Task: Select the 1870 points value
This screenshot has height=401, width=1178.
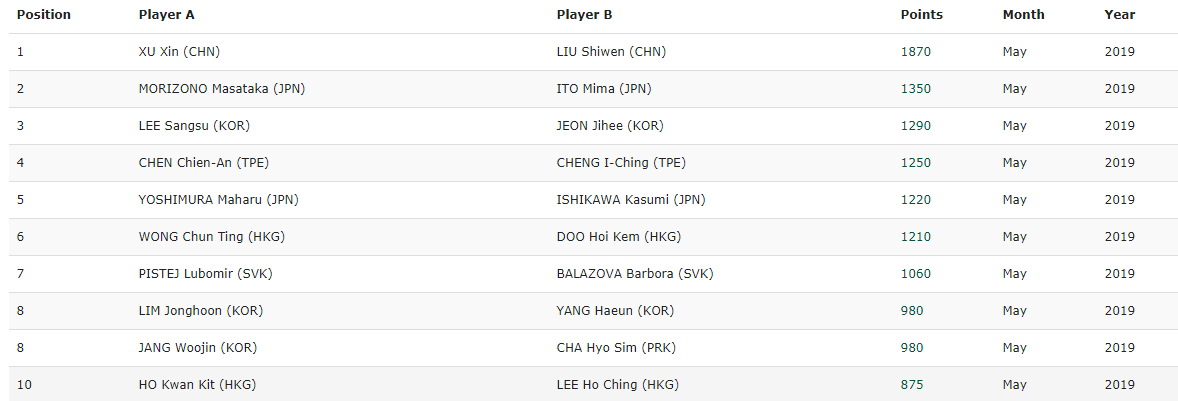Action: point(916,52)
